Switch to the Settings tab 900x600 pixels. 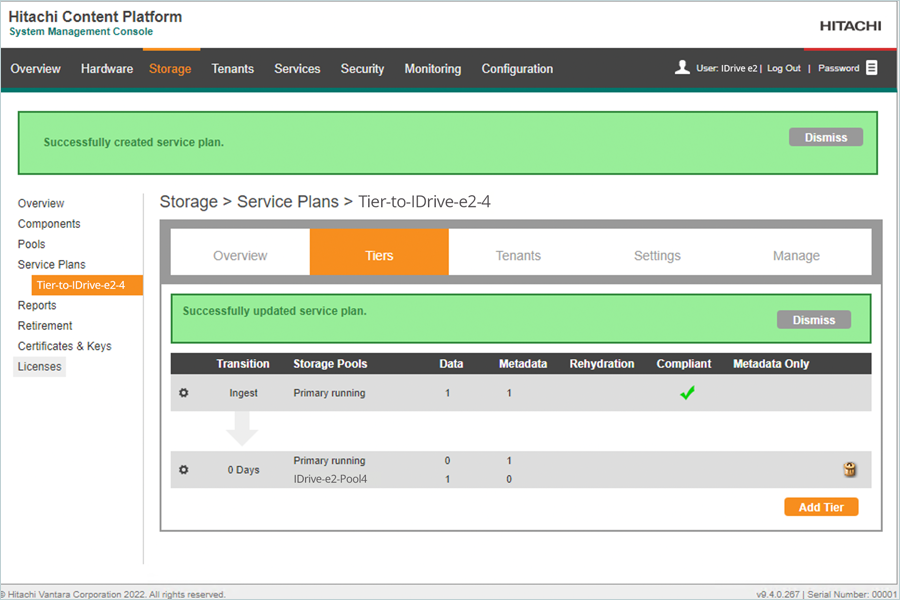coord(657,256)
